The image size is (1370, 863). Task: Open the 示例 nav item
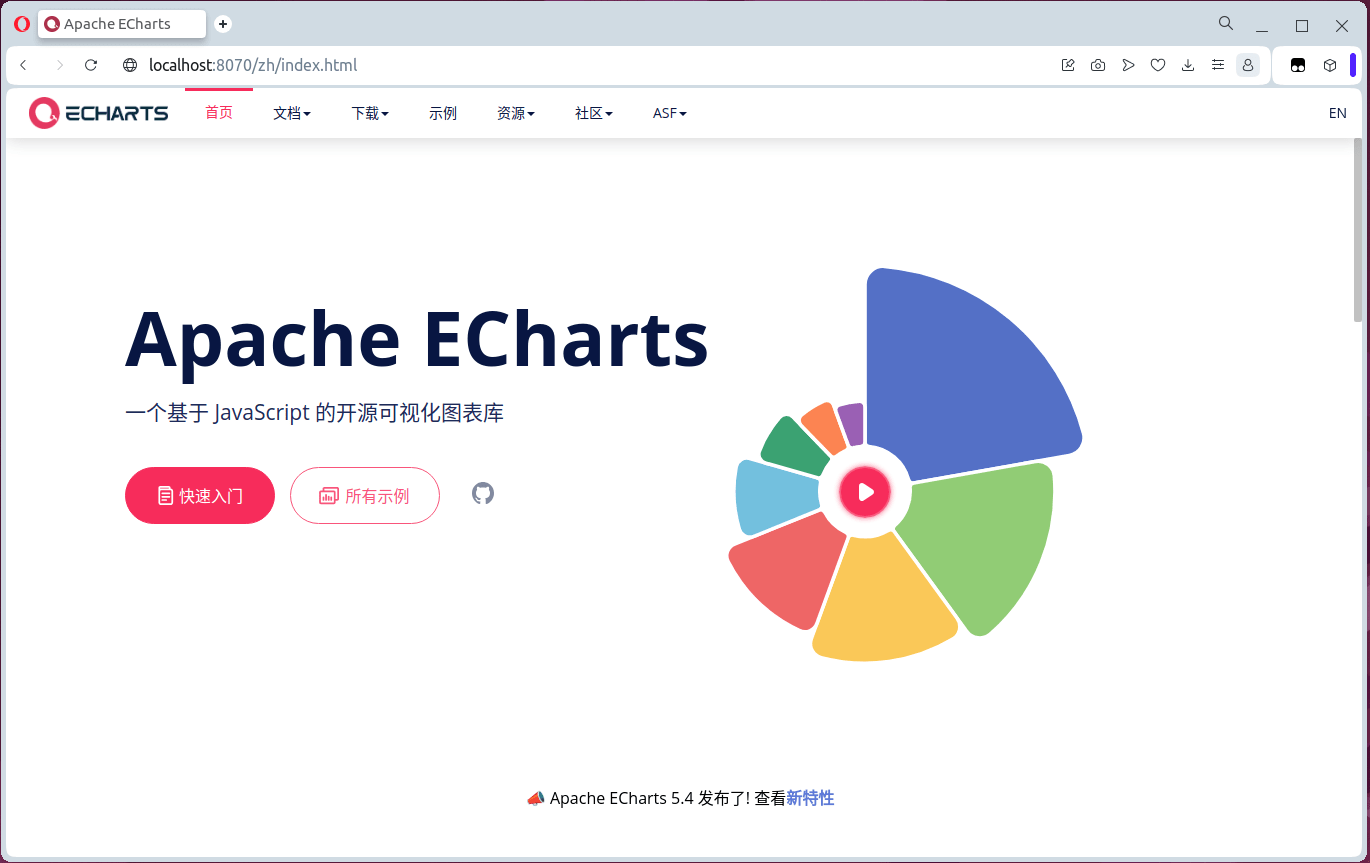(443, 113)
